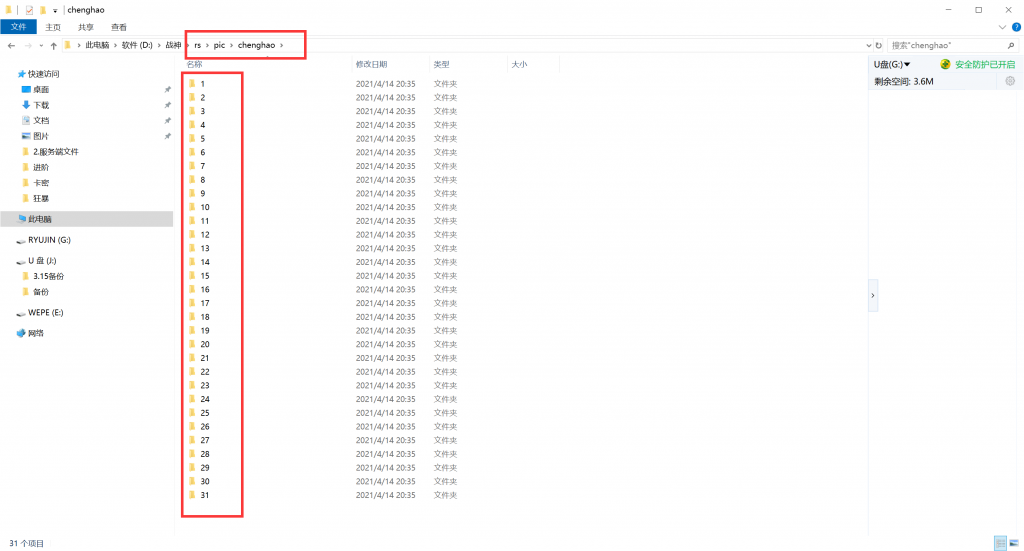Click the security panel settings gear
Screen dimensions: 1024x551
(x=1010, y=81)
